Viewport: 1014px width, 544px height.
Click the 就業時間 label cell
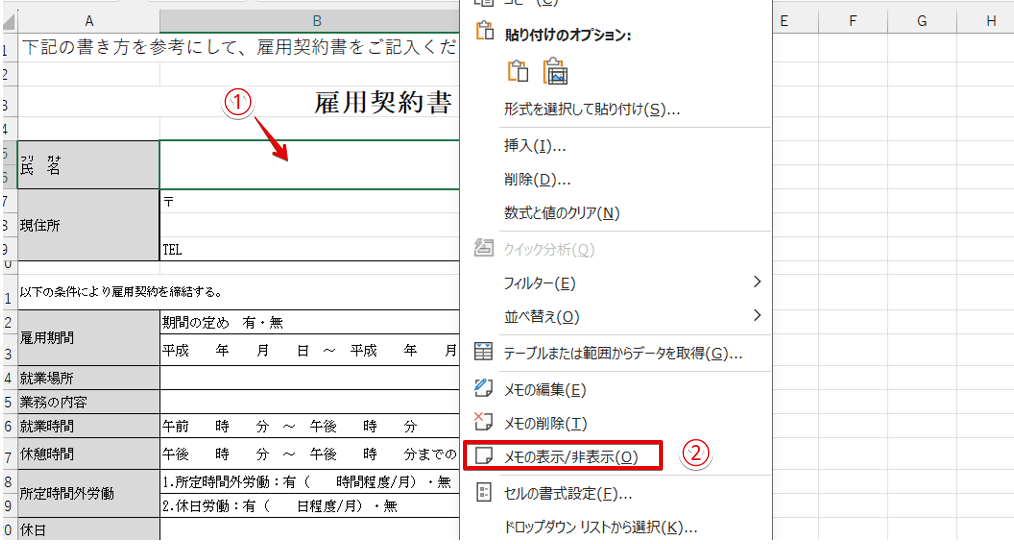pyautogui.click(x=89, y=426)
